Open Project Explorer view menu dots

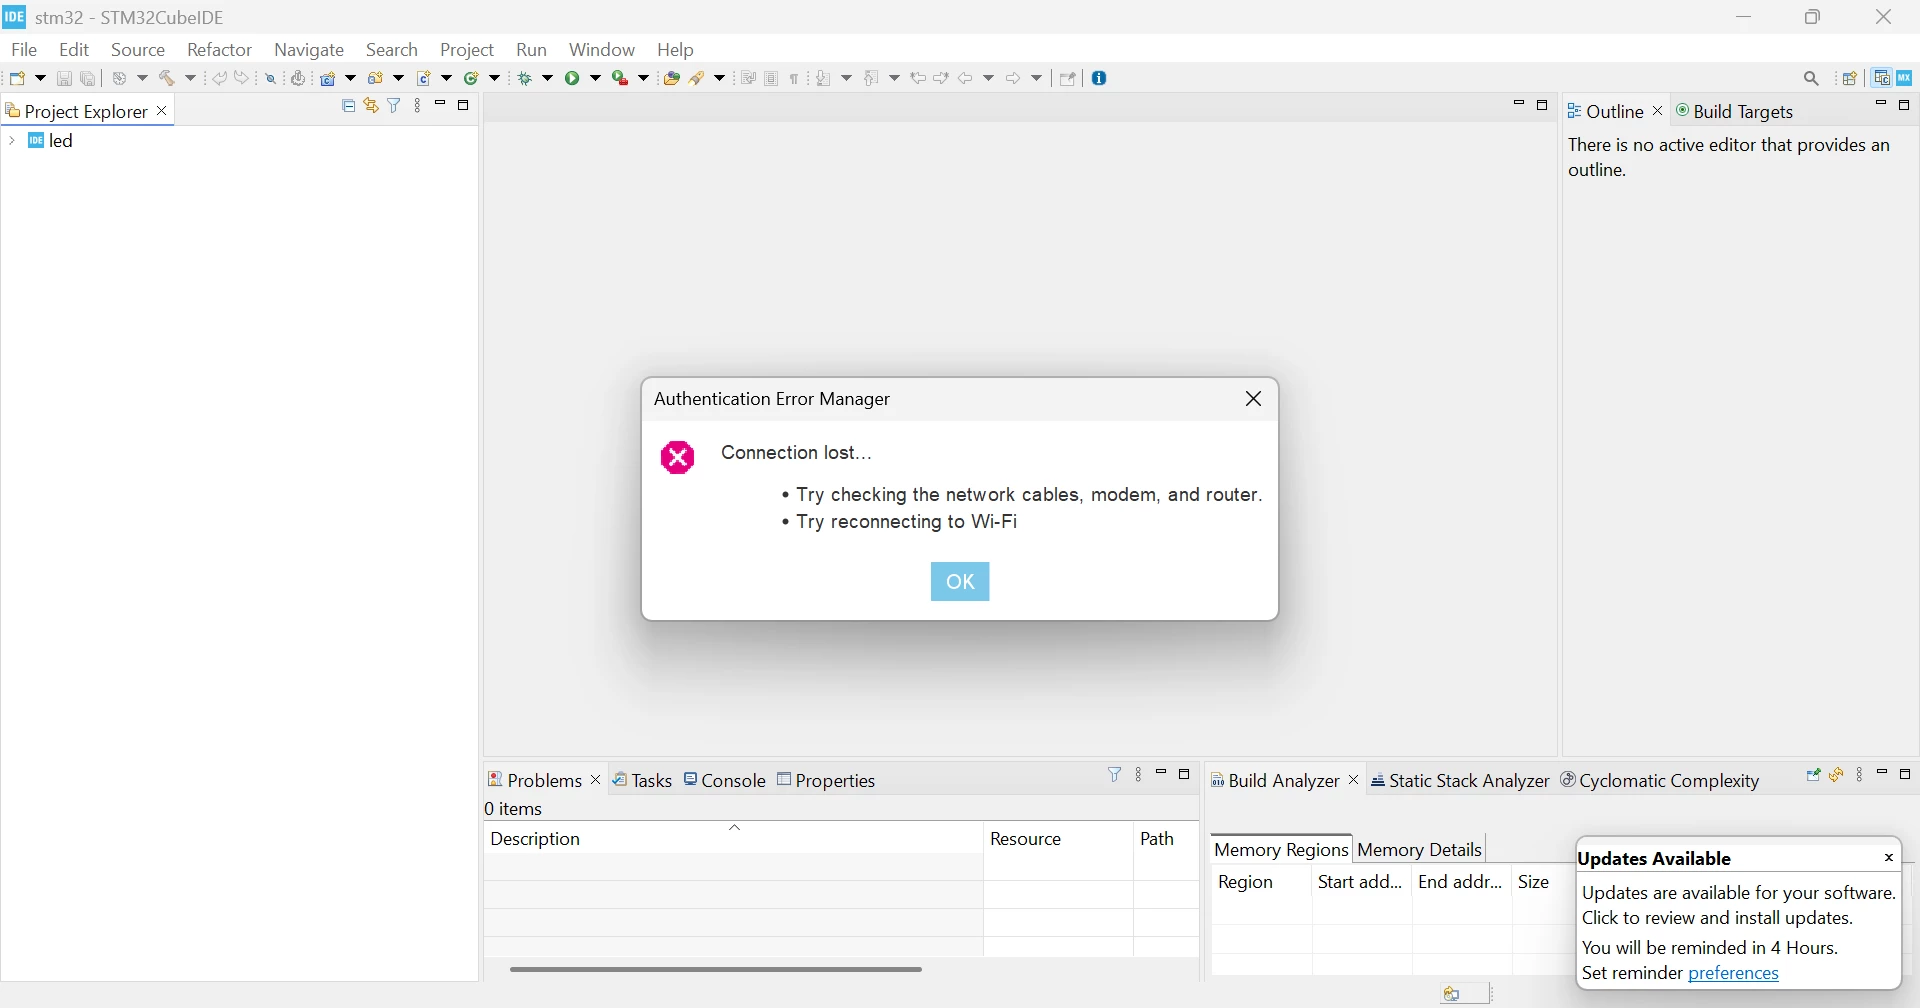(x=418, y=105)
